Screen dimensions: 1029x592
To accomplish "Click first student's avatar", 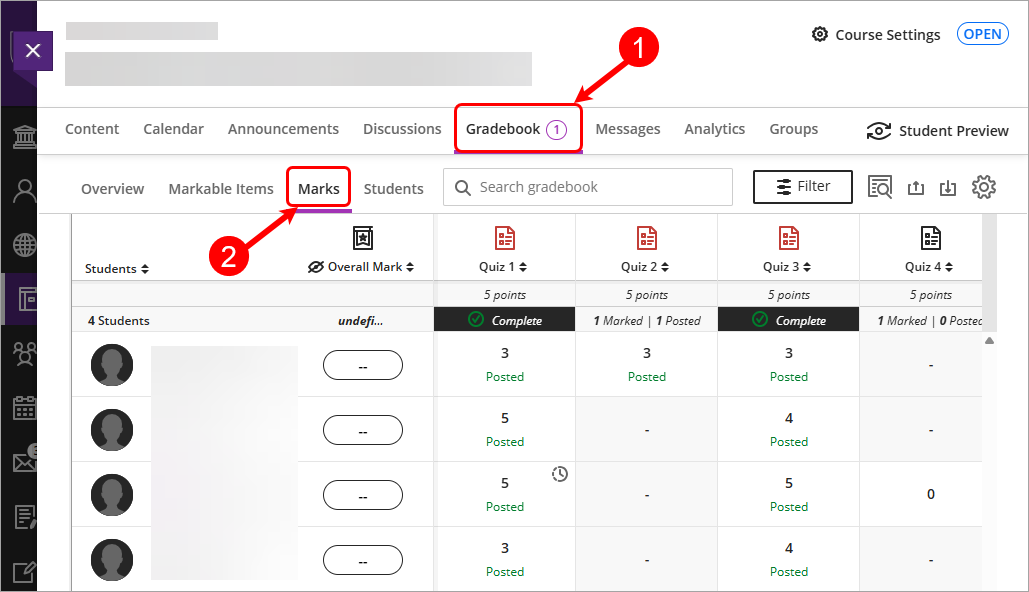I will [112, 365].
